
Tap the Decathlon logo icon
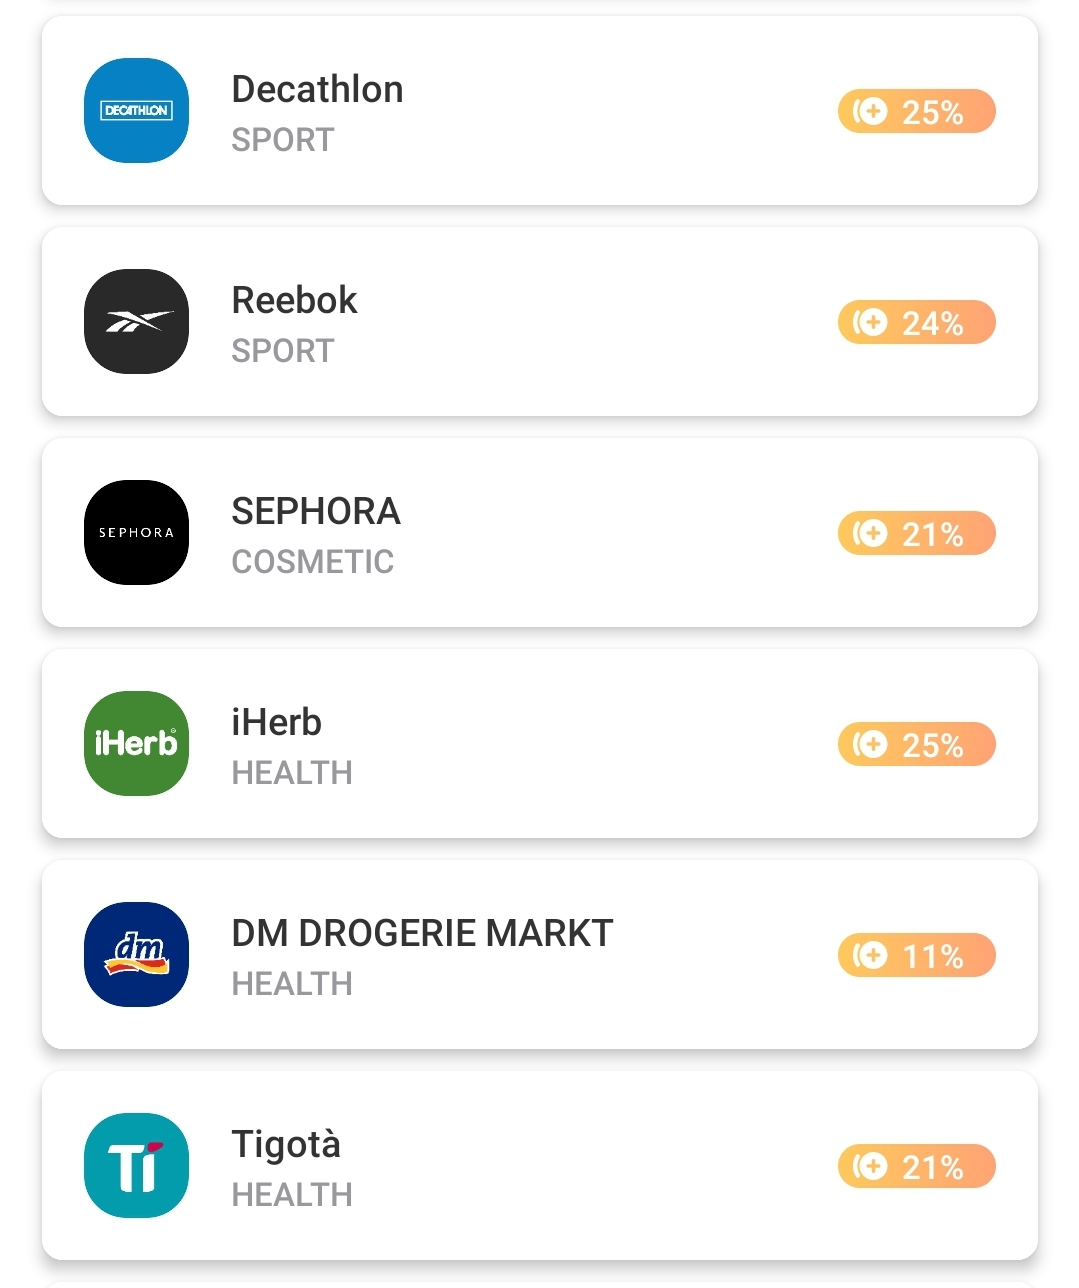(x=136, y=111)
